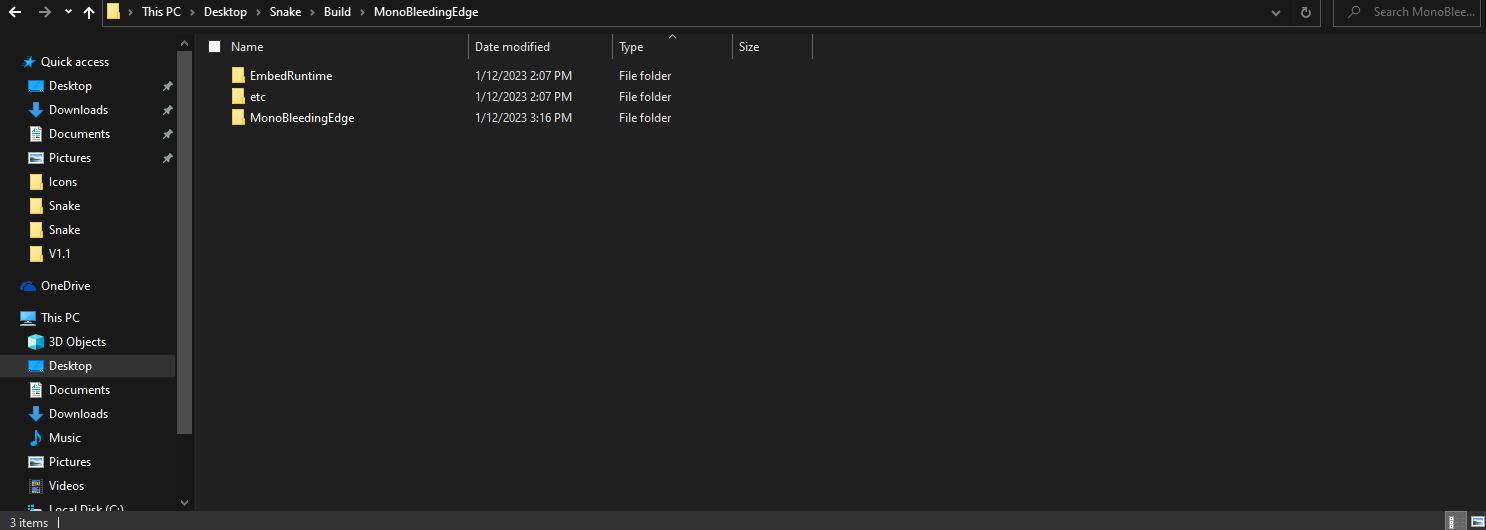Navigate to Snake breadcrumb in address bar
This screenshot has width=1486, height=530.
coord(285,12)
